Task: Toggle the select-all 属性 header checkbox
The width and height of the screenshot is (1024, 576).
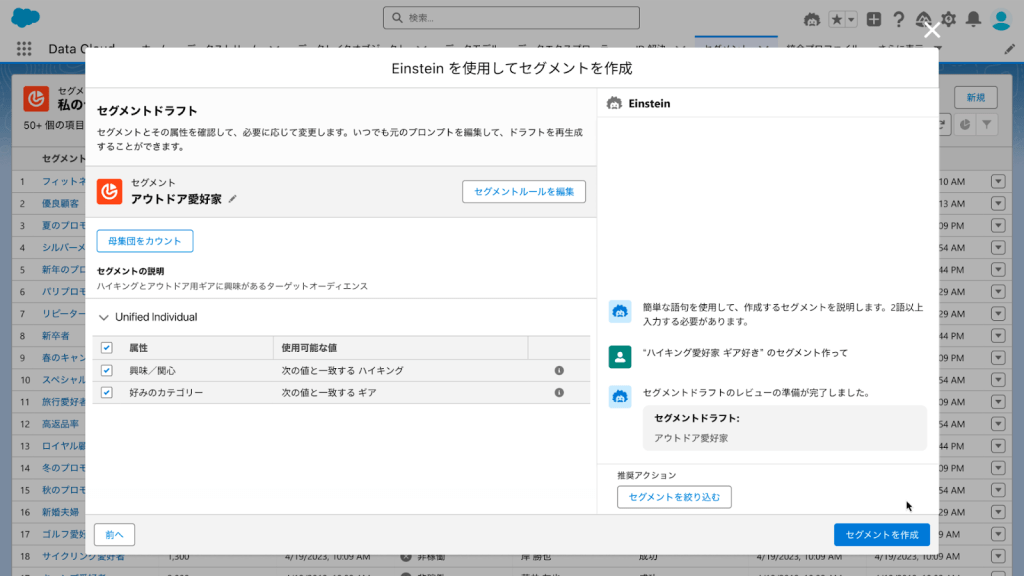Action: click(x=107, y=347)
